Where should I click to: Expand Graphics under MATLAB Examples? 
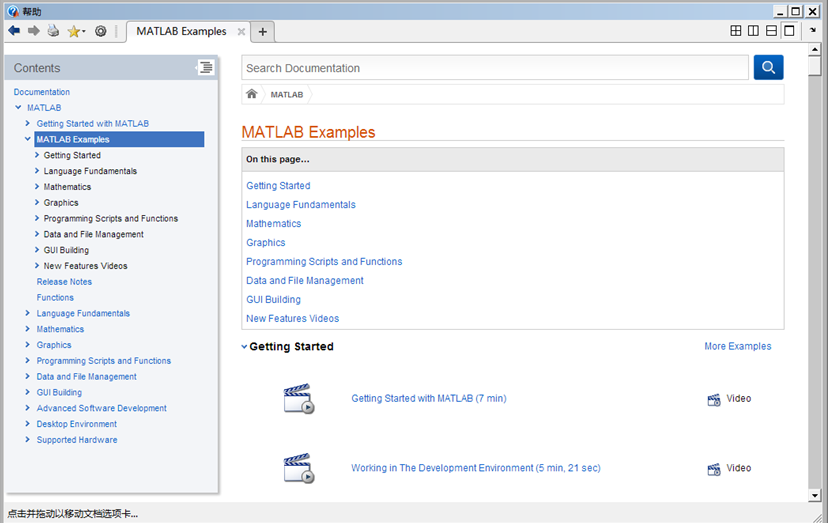(37, 203)
